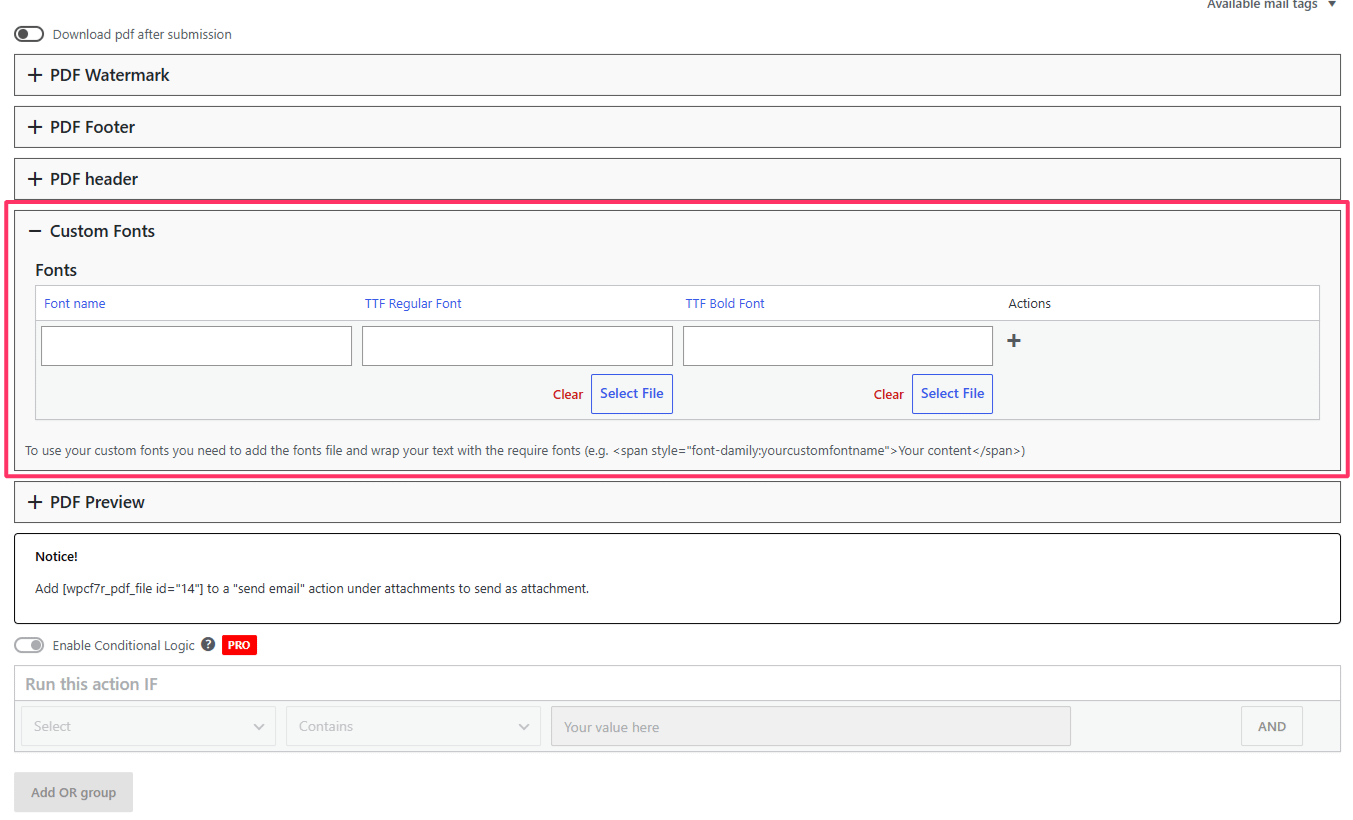This screenshot has height=820, width=1353.
Task: Open the Contains operator dropdown
Action: point(413,727)
